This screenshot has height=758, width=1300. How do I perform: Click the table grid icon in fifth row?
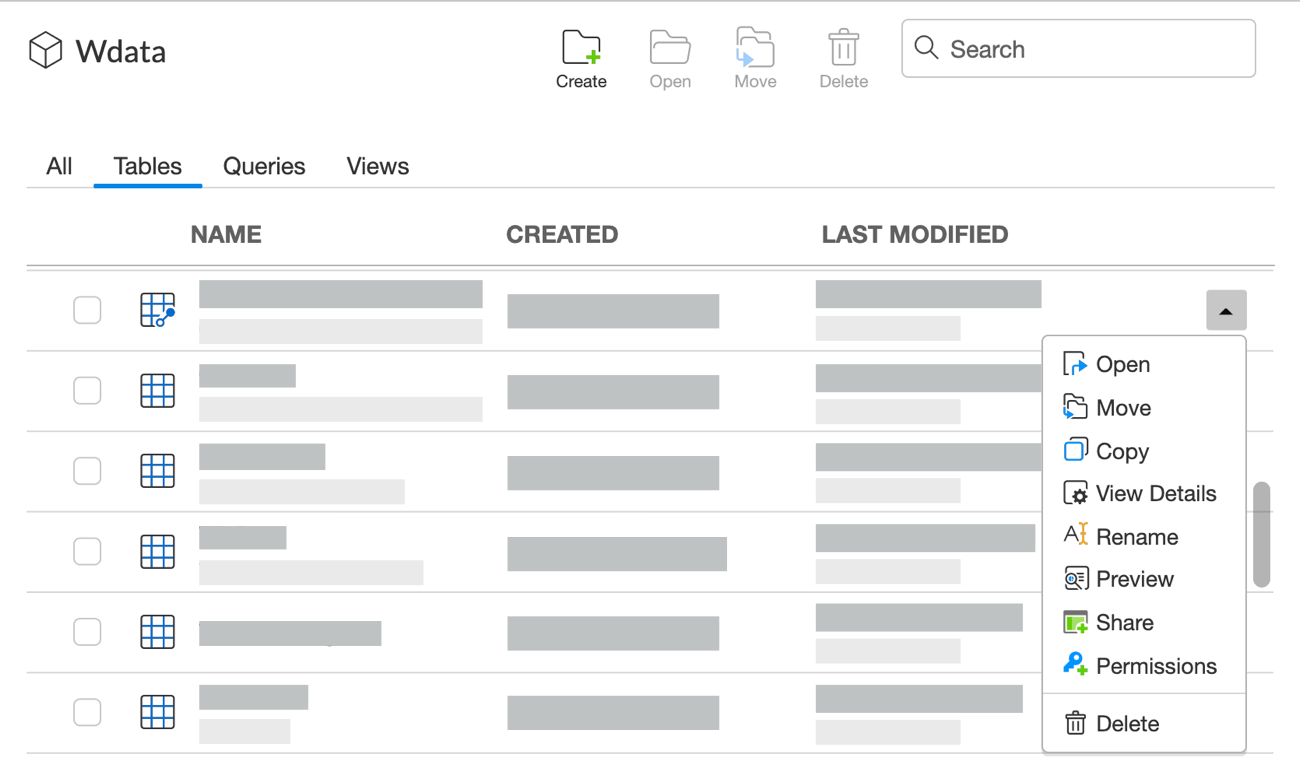[158, 632]
